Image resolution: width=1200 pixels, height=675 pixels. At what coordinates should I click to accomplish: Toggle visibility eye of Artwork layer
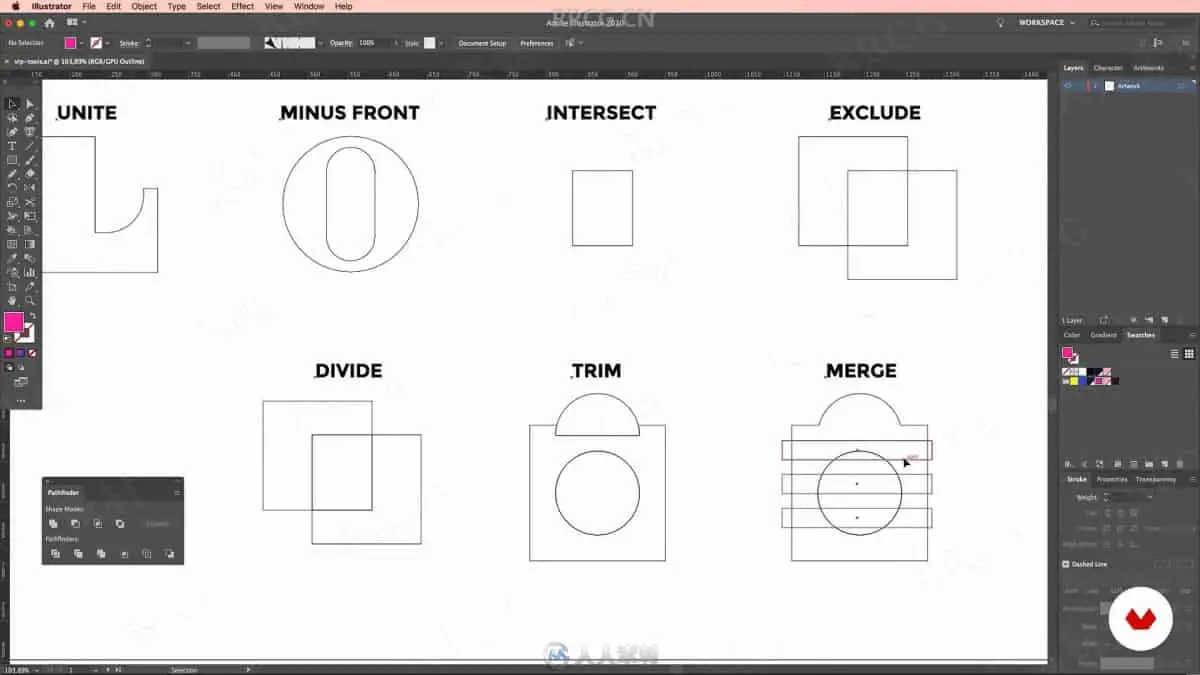[1068, 86]
